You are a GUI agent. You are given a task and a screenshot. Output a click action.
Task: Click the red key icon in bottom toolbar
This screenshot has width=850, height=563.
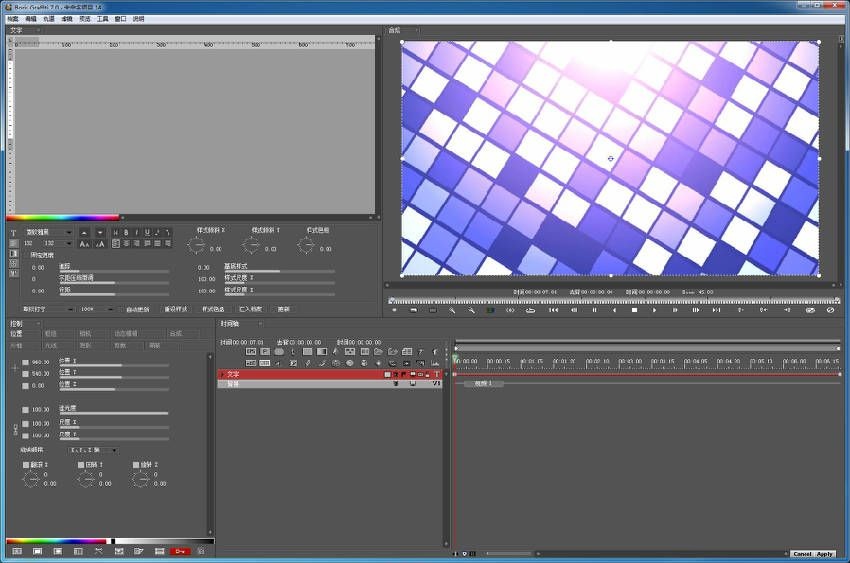point(180,551)
